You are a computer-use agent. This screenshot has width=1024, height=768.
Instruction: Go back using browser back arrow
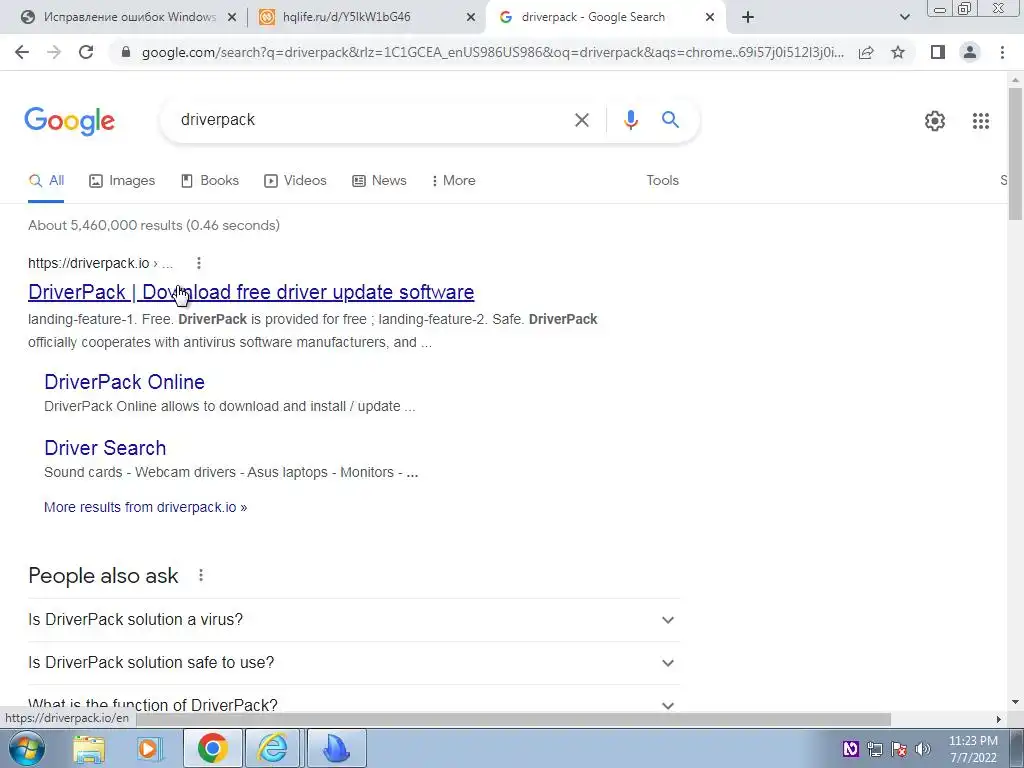(x=22, y=52)
